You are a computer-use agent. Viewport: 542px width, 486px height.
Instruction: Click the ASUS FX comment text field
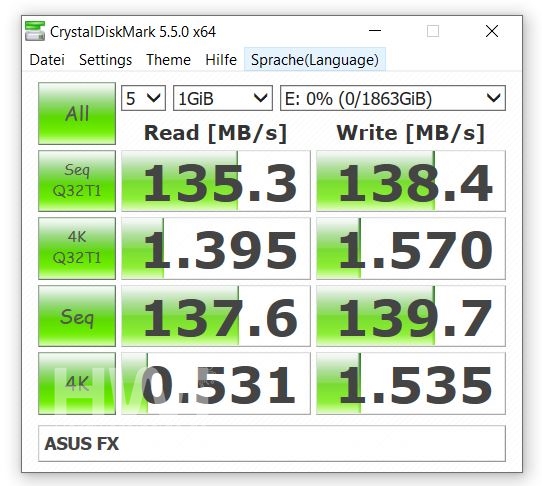[272, 443]
